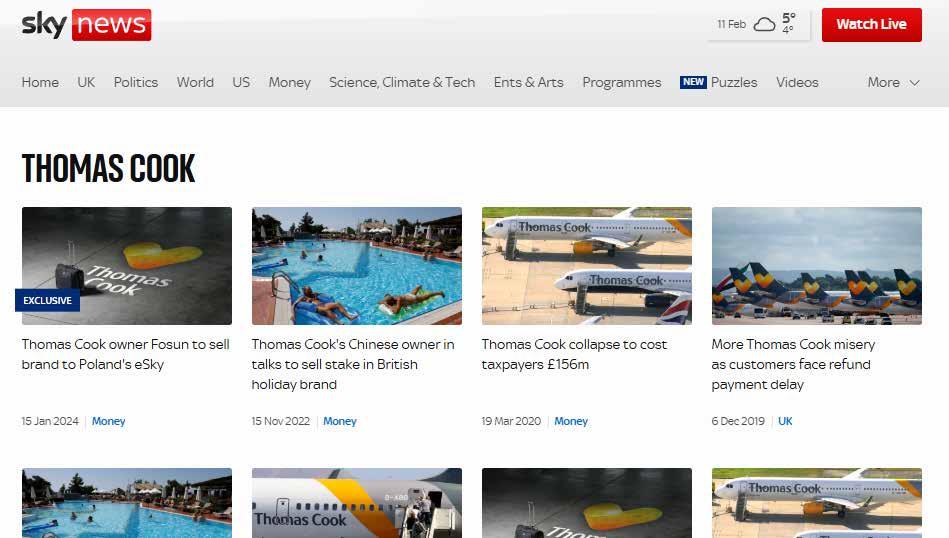The height and width of the screenshot is (538, 949).
Task: Open parked planes thumbnail of taxpayers article
Action: [x=586, y=266]
